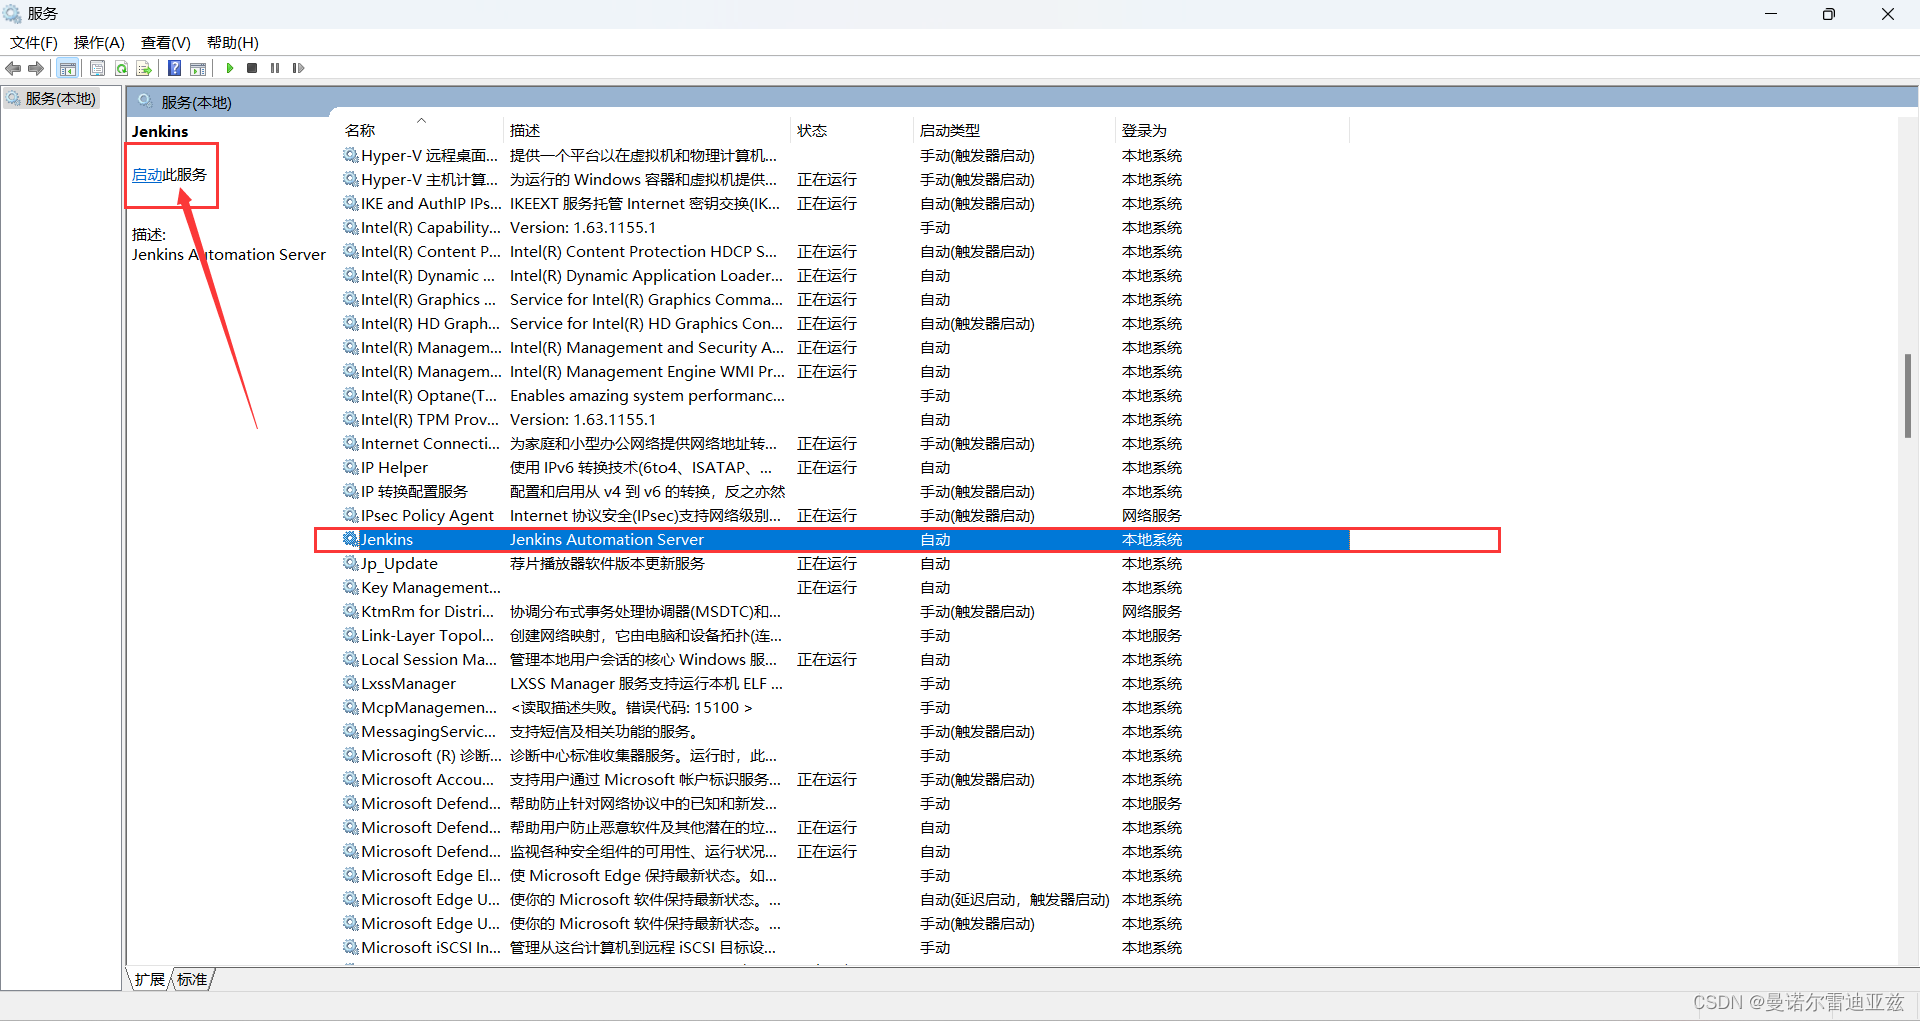Open the 帮助(H) menu
Screen dimensions: 1920x1021
233,42
